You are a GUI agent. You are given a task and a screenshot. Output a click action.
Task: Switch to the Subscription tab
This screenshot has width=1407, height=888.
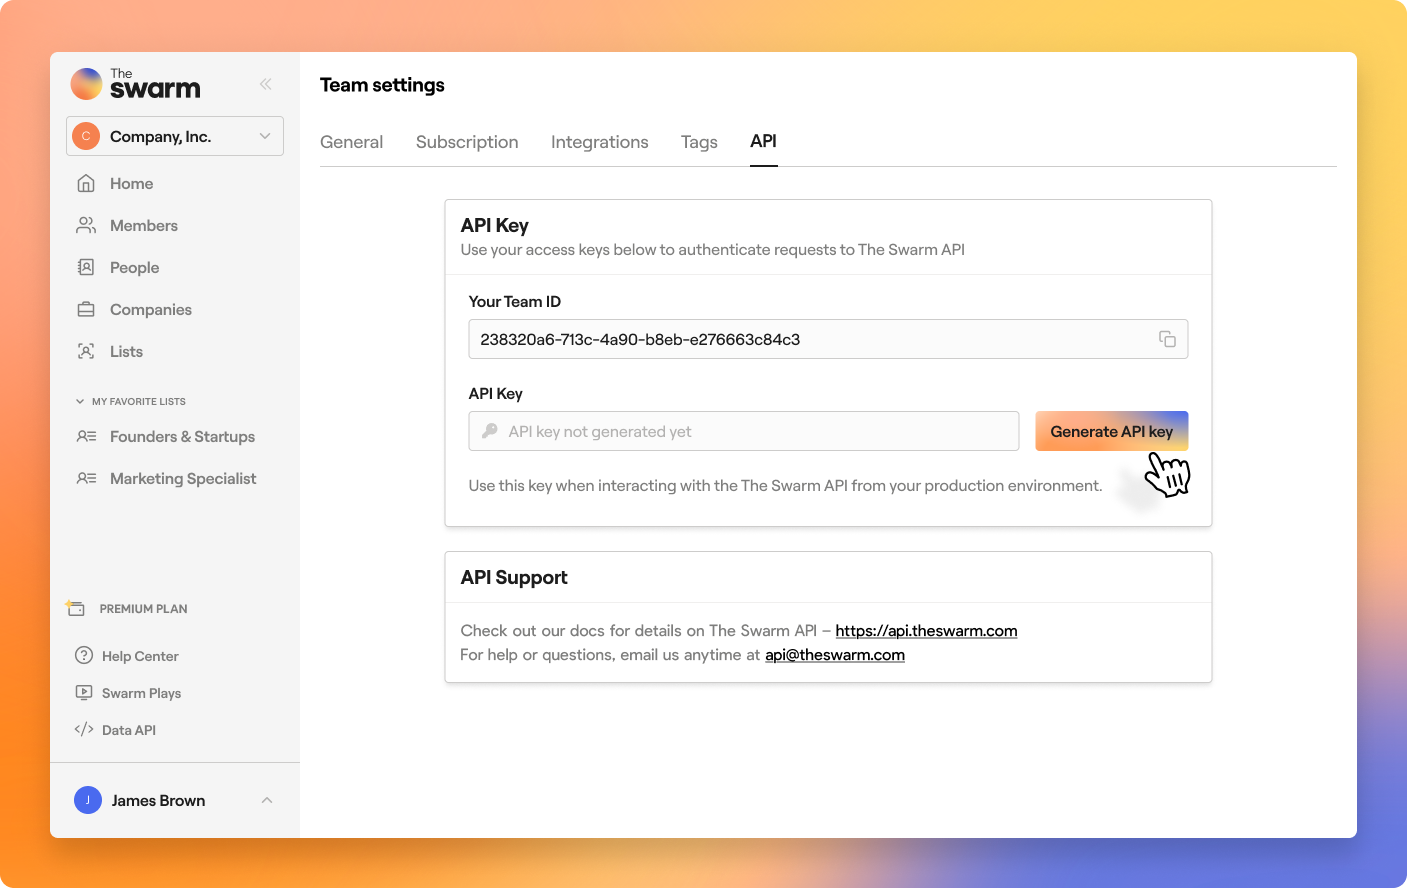[467, 142]
